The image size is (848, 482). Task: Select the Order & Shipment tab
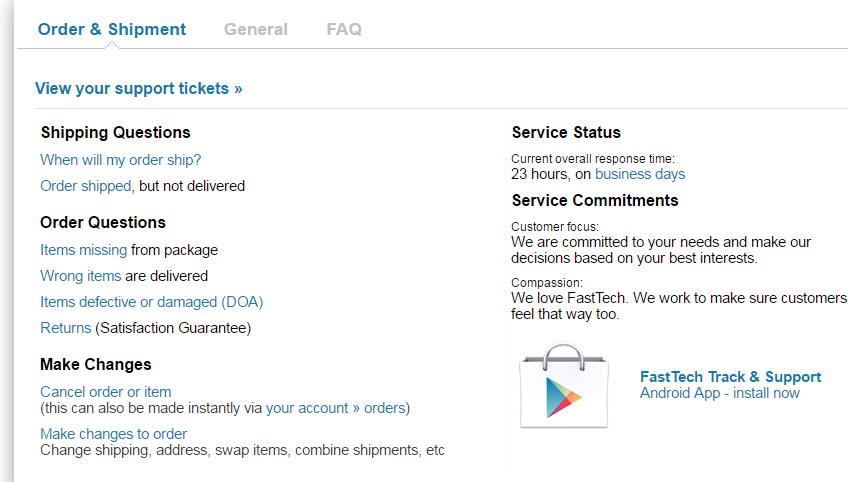point(112,29)
